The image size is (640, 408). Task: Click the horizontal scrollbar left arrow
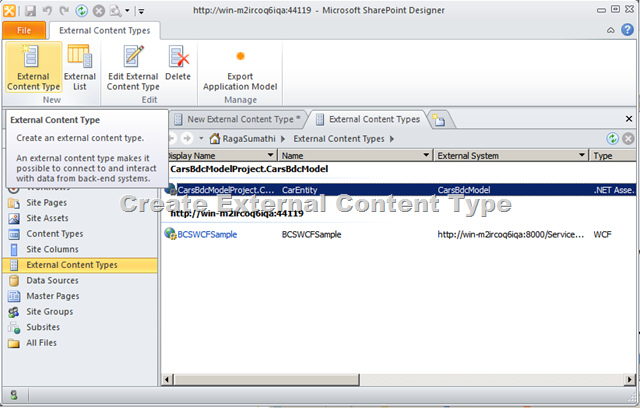[x=167, y=379]
